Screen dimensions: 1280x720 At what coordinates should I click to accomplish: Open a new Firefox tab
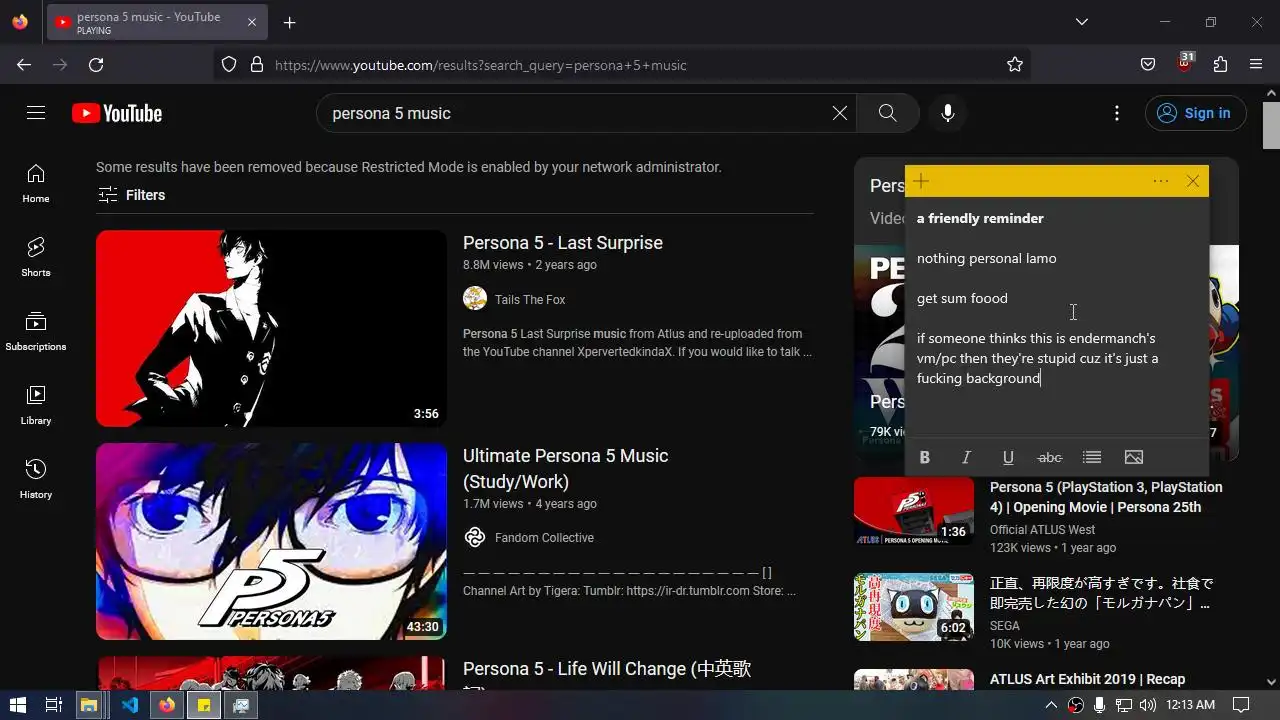pyautogui.click(x=289, y=23)
